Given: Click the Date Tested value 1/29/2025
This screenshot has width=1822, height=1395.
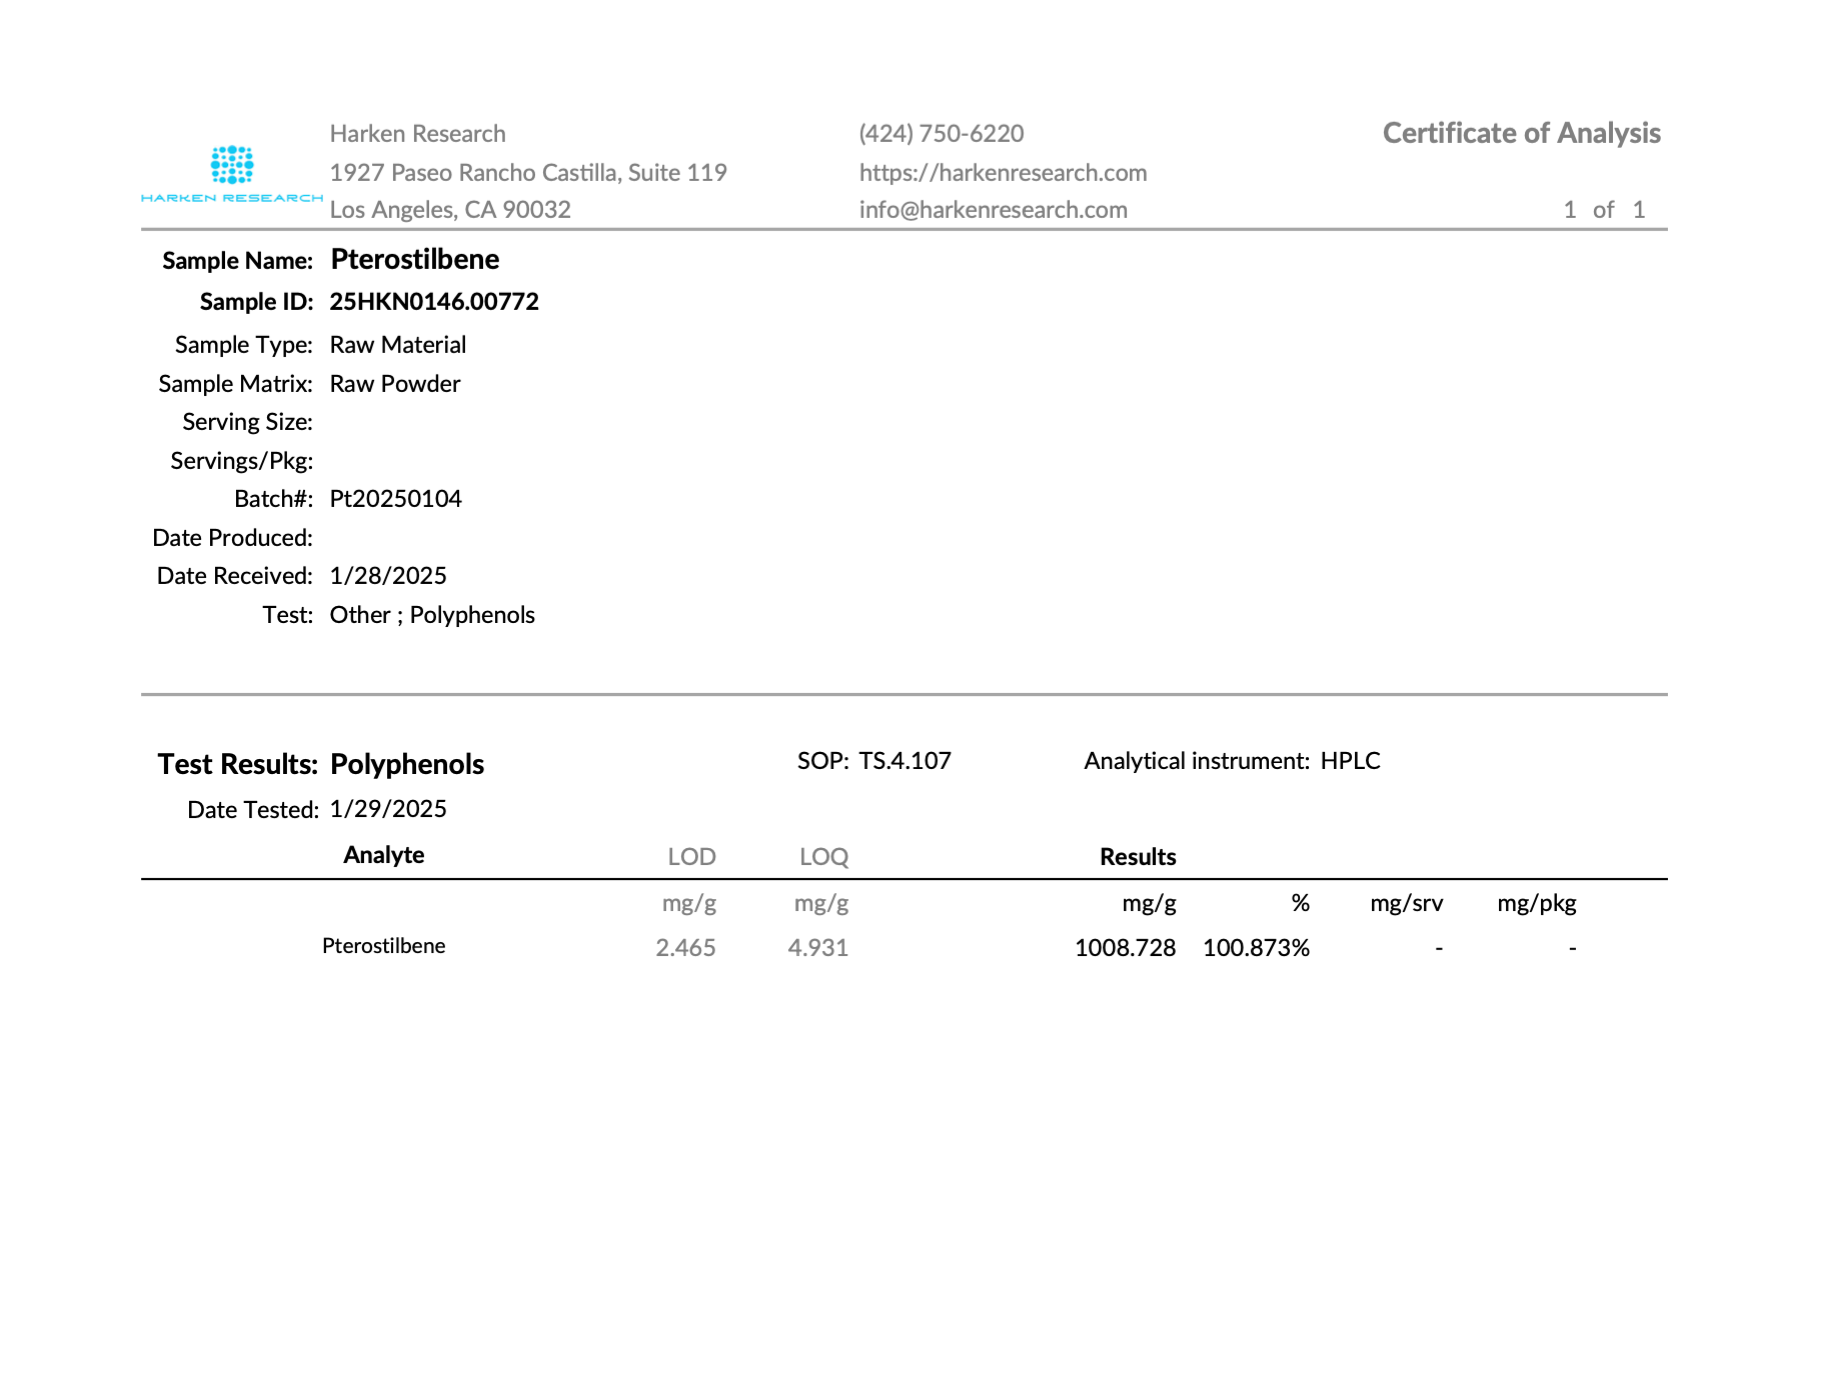Looking at the screenshot, I should (388, 809).
